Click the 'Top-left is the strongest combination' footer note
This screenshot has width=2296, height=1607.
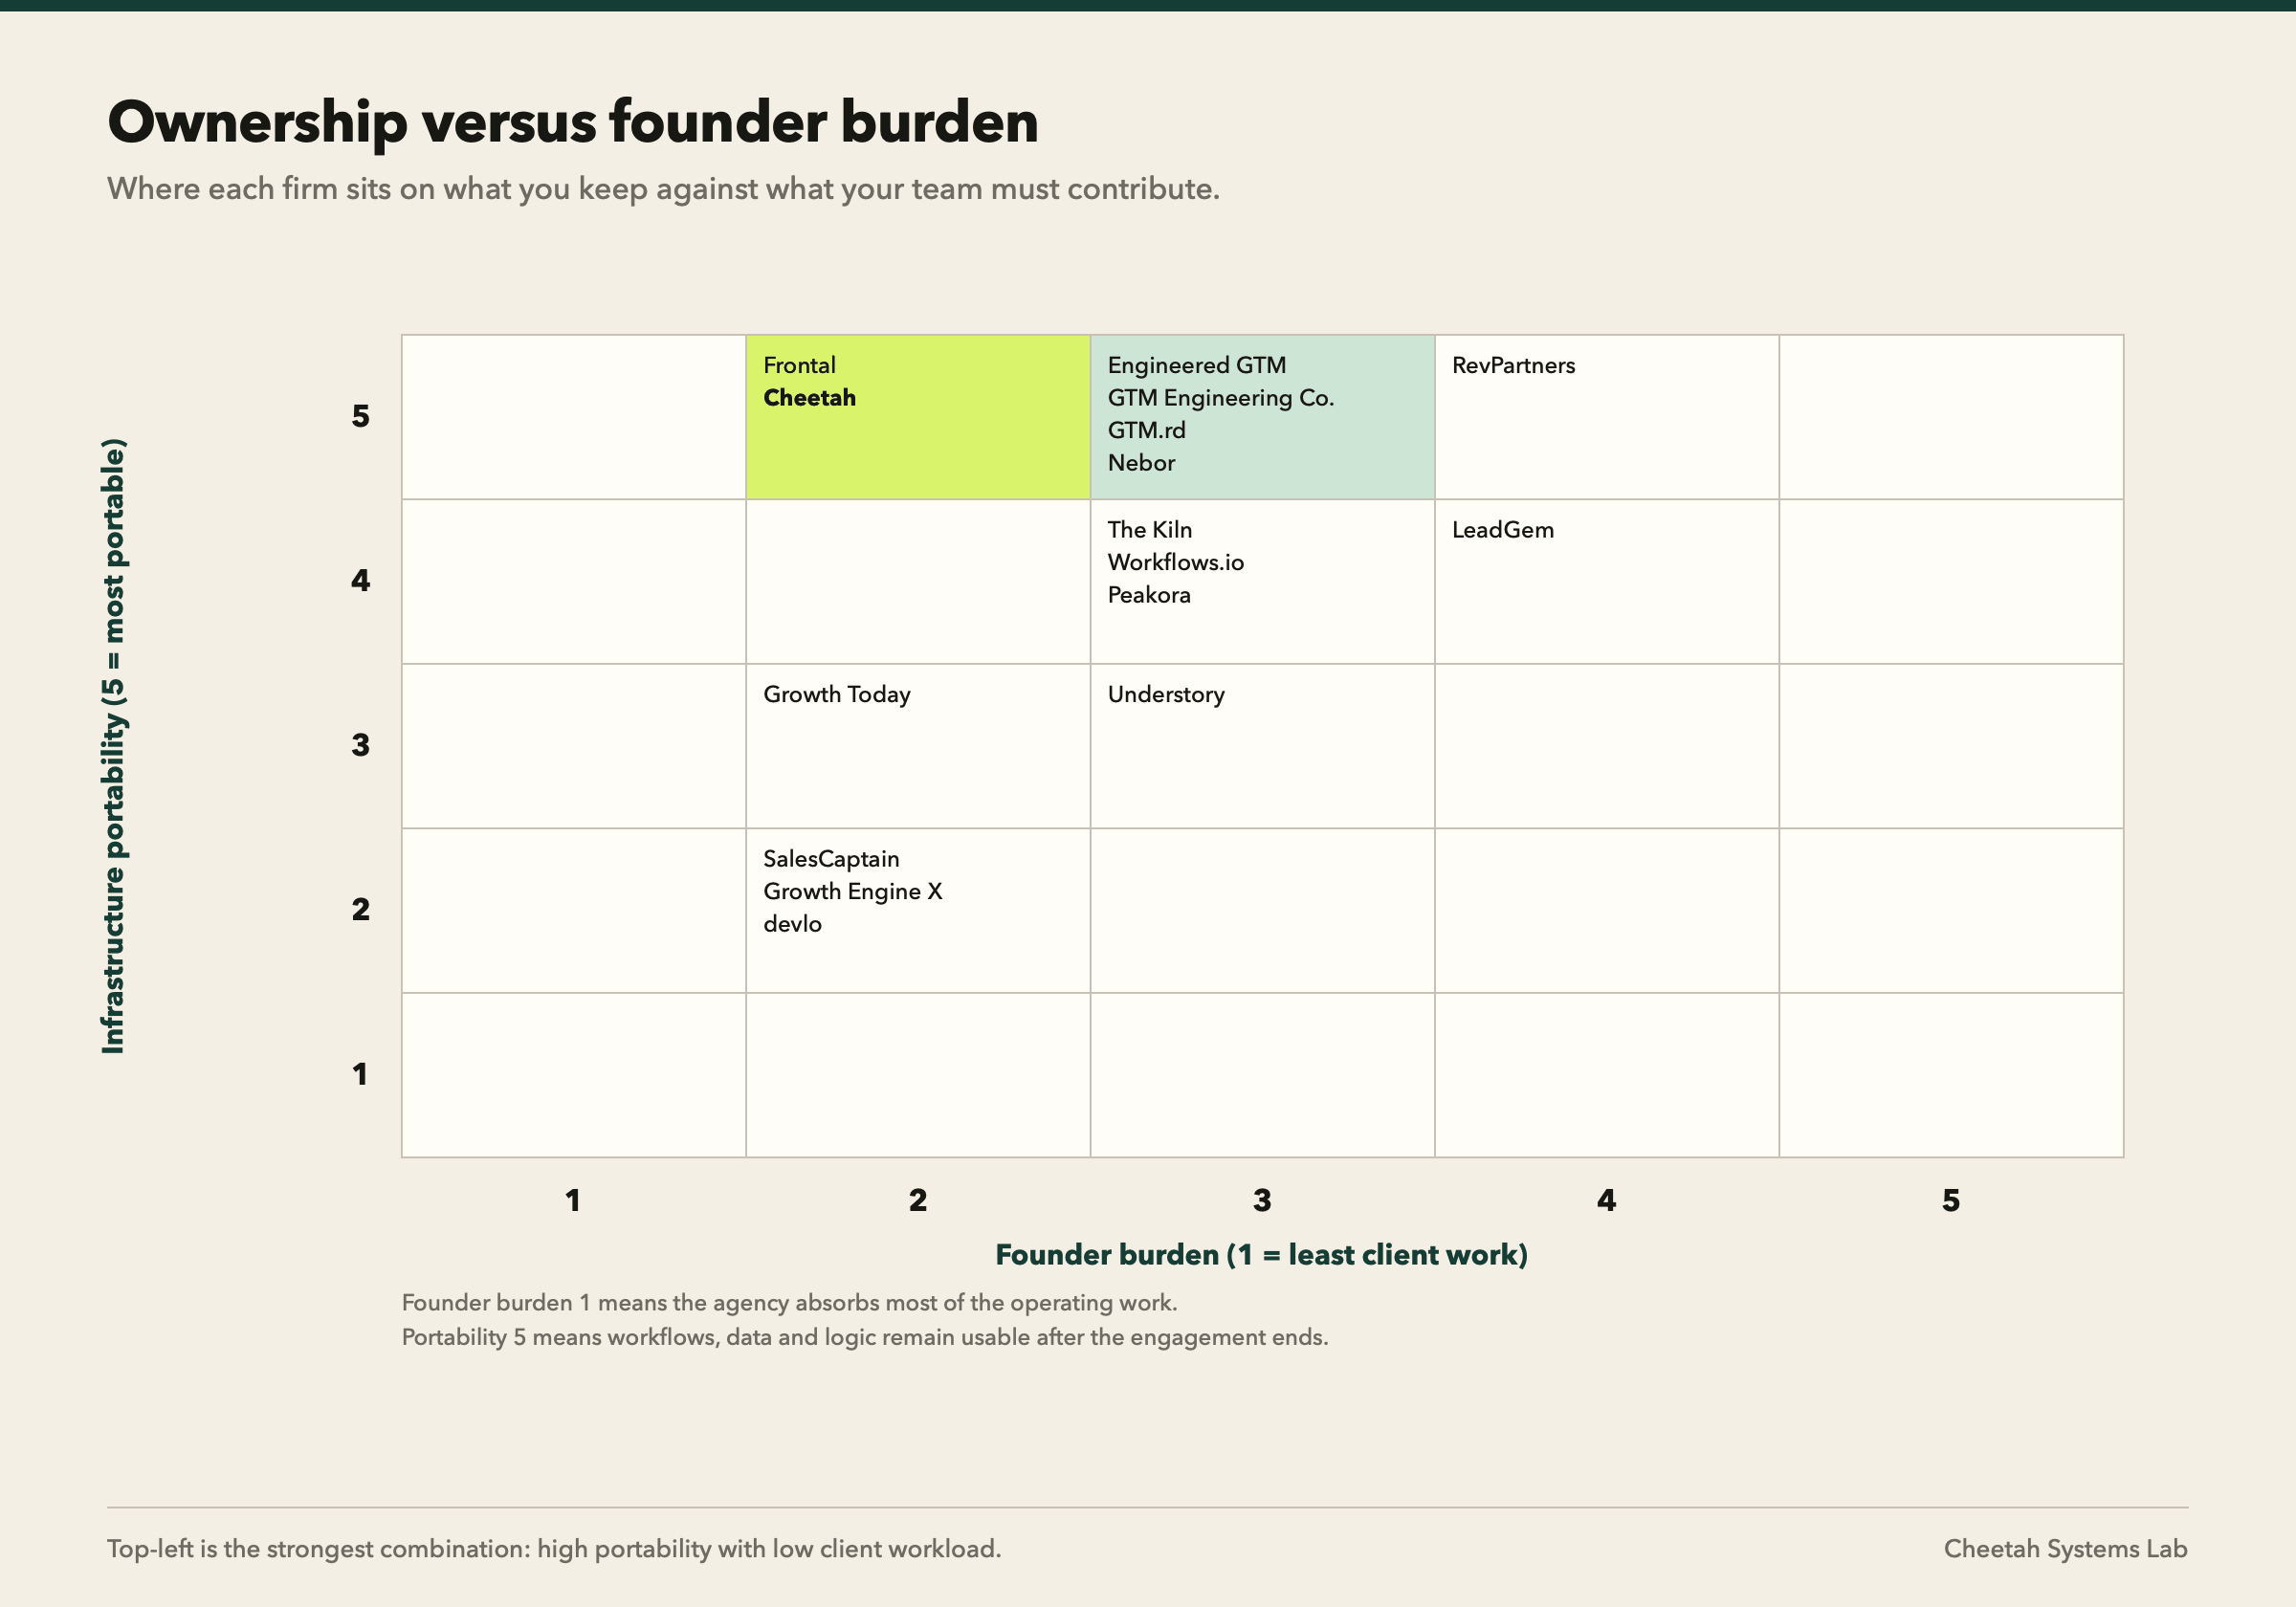[554, 1549]
